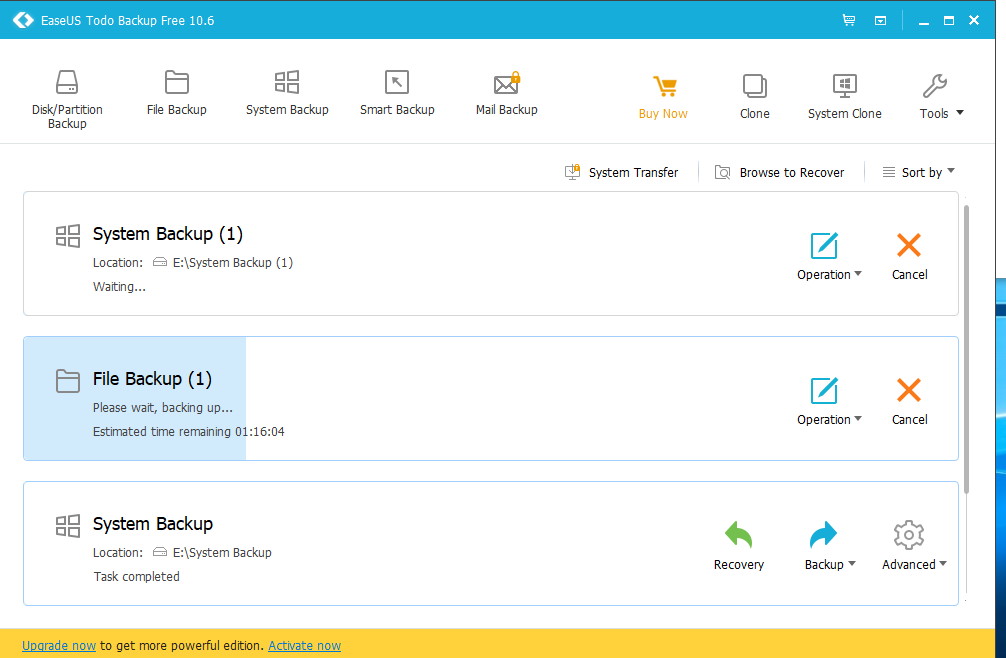
Task: Open Operation menu for System Backup (1)
Action: coord(829,257)
